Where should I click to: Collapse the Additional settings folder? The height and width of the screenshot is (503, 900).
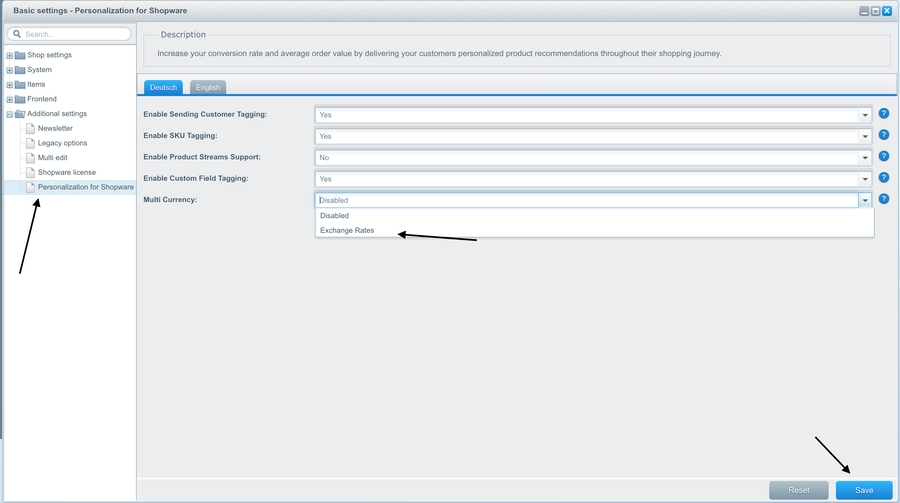click(x=10, y=114)
